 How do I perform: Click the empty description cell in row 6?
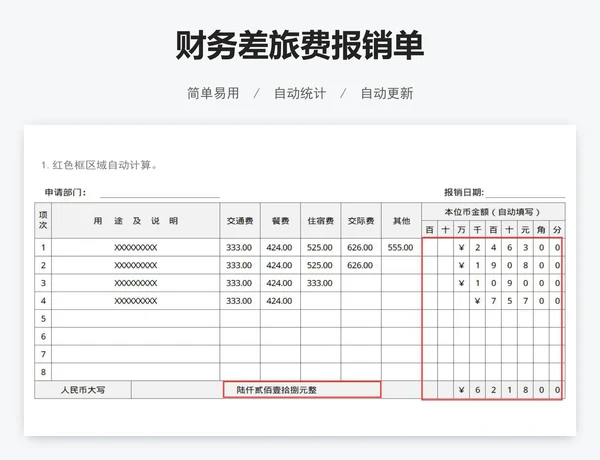pyautogui.click(x=136, y=336)
